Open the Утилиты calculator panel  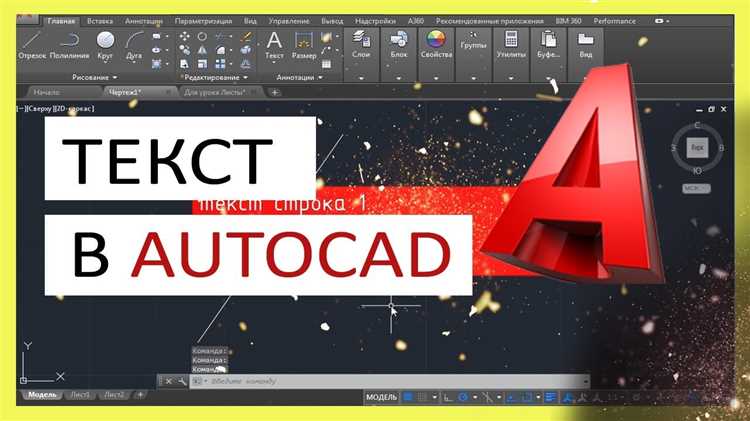click(511, 45)
